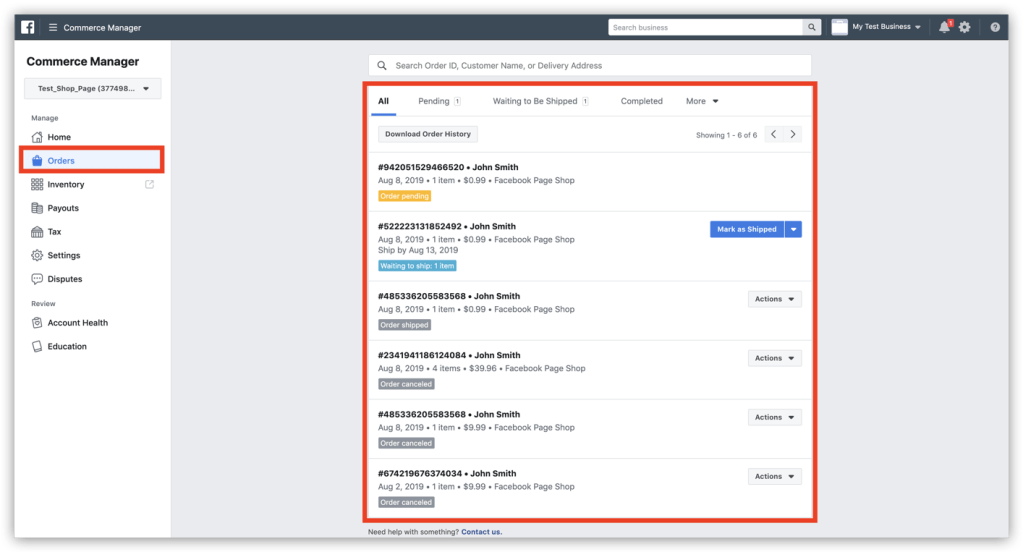1023x552 pixels.
Task: Open notifications bell icon
Action: (944, 27)
